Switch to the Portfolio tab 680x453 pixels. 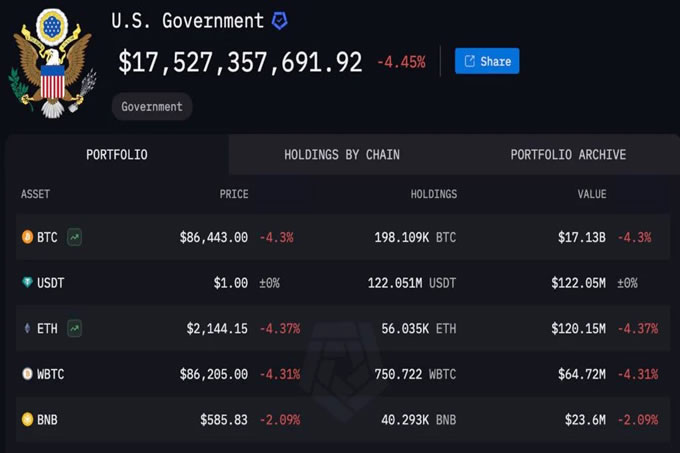116,155
